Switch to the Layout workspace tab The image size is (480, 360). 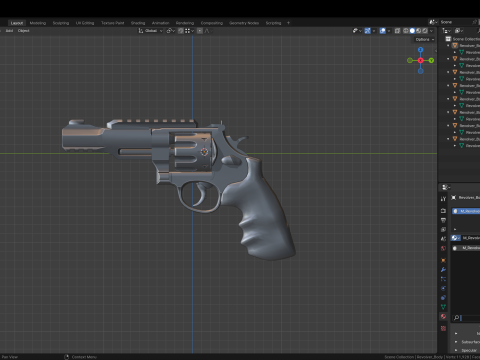17,23
